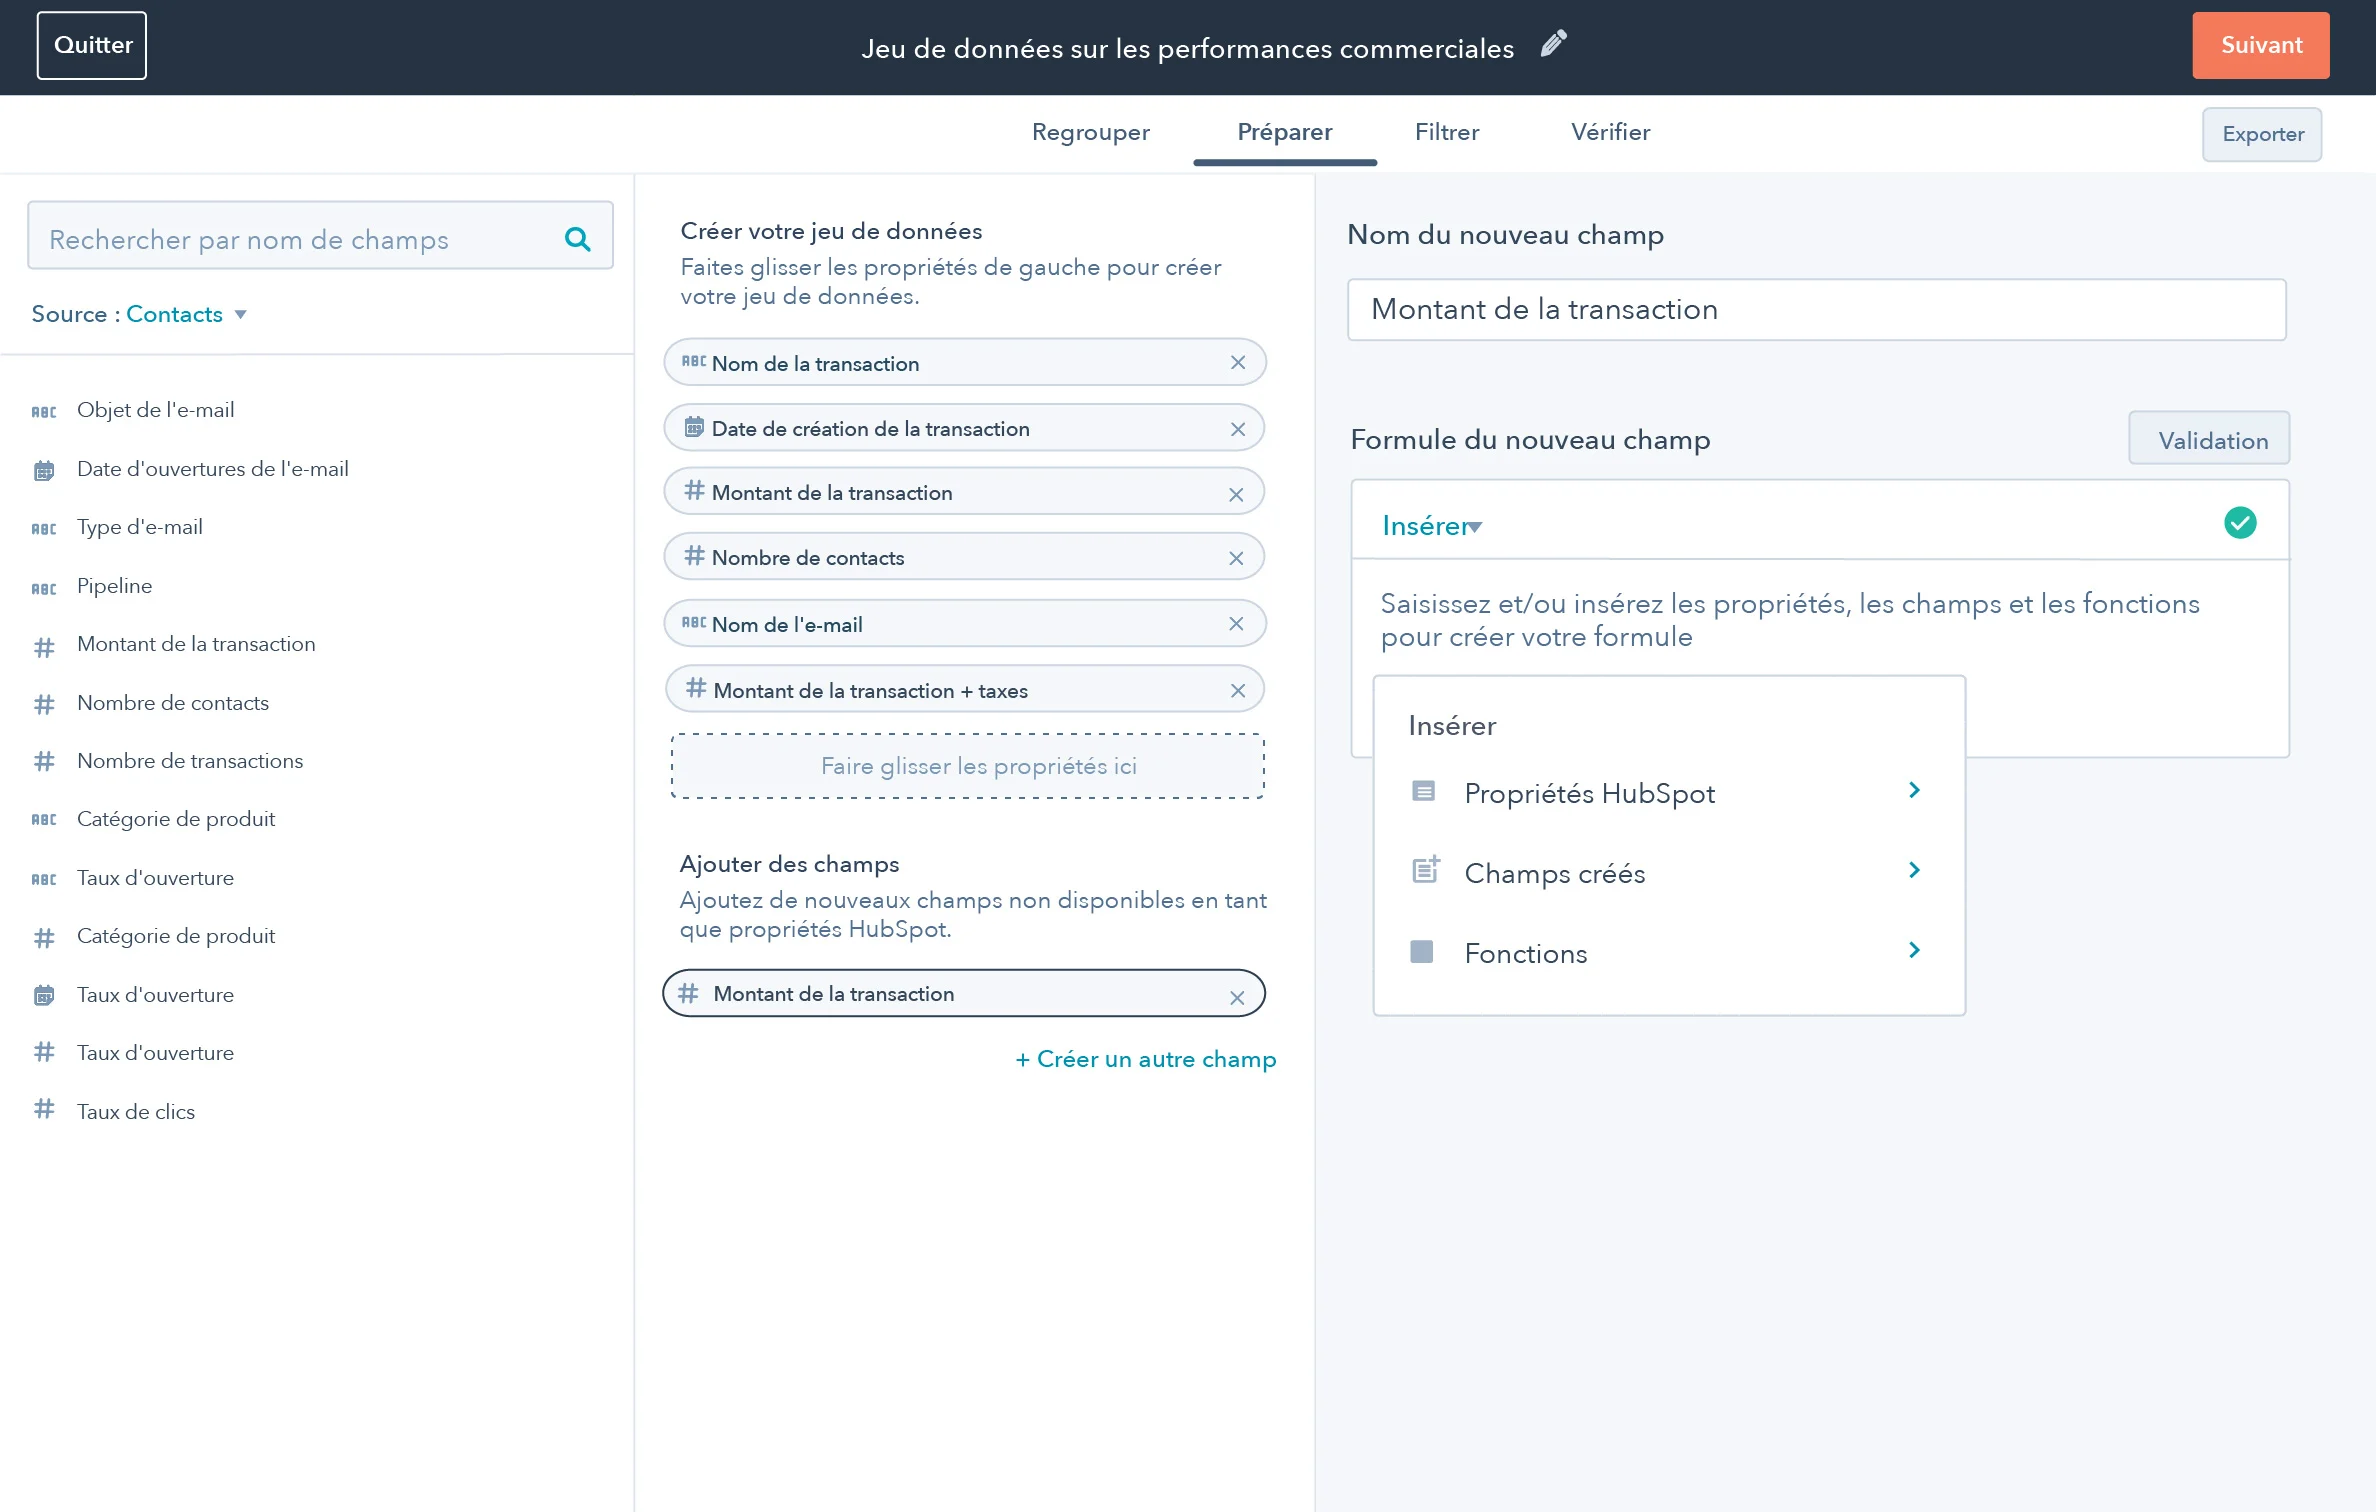Remove the Nom de l'e-mail chip with its X
The width and height of the screenshot is (2376, 1512).
pyautogui.click(x=1237, y=623)
